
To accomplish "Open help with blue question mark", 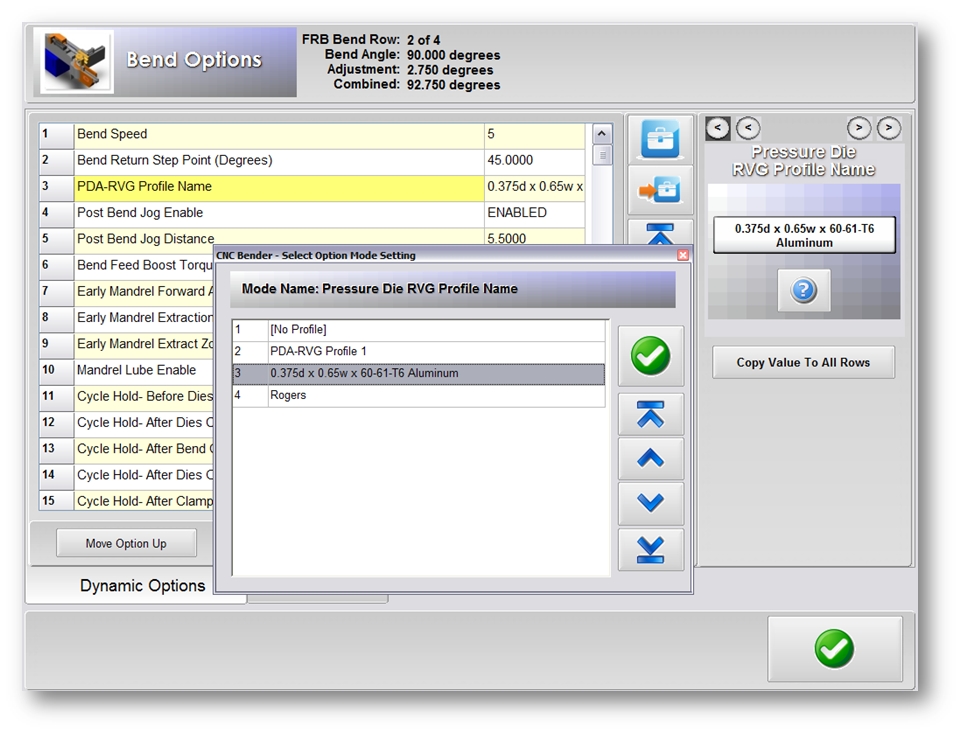I will 804,291.
